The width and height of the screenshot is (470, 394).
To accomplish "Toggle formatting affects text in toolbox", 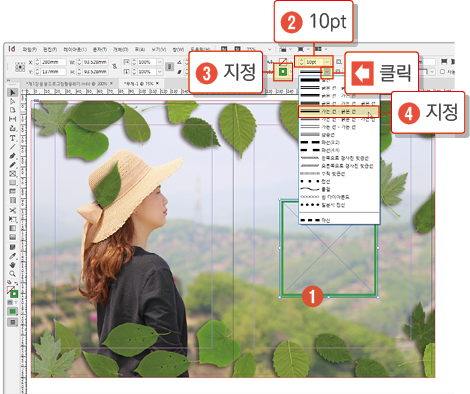I will tap(15, 302).
